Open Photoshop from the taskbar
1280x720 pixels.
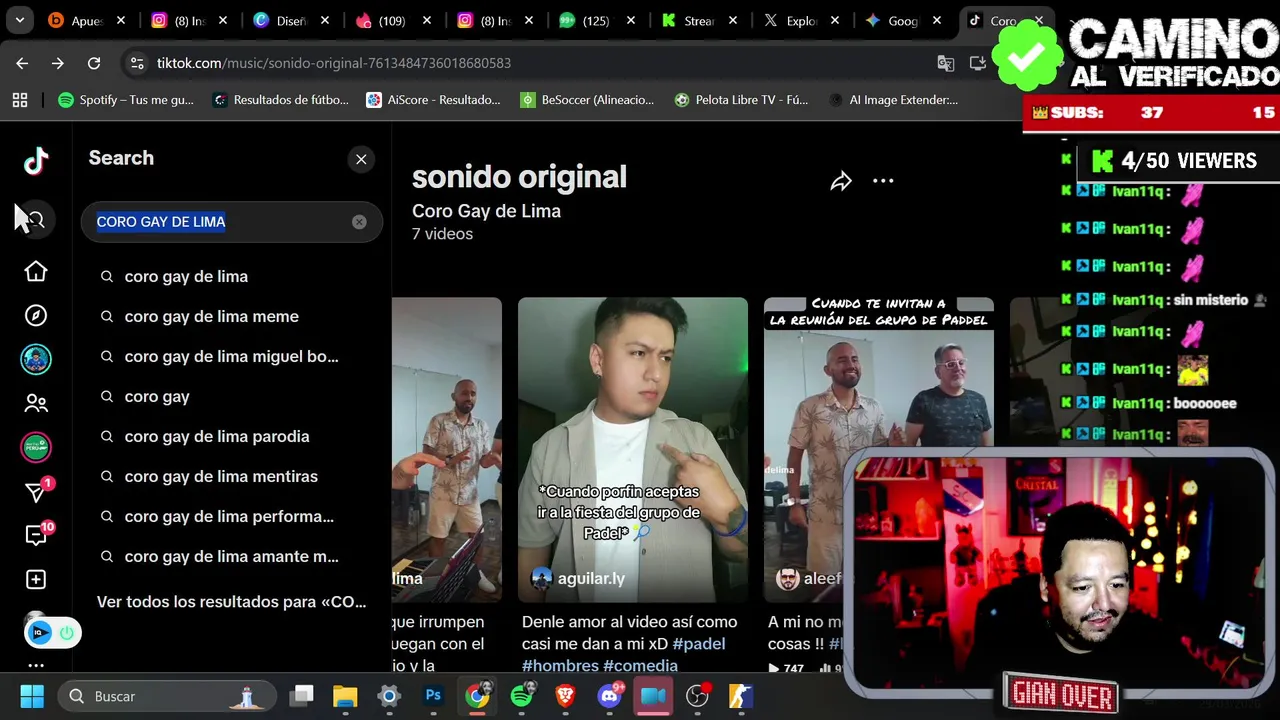tap(433, 696)
